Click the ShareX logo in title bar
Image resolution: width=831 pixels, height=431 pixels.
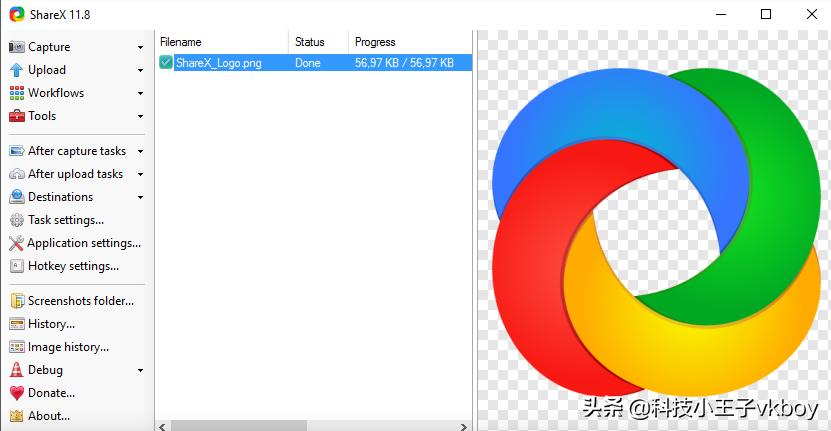click(x=17, y=14)
